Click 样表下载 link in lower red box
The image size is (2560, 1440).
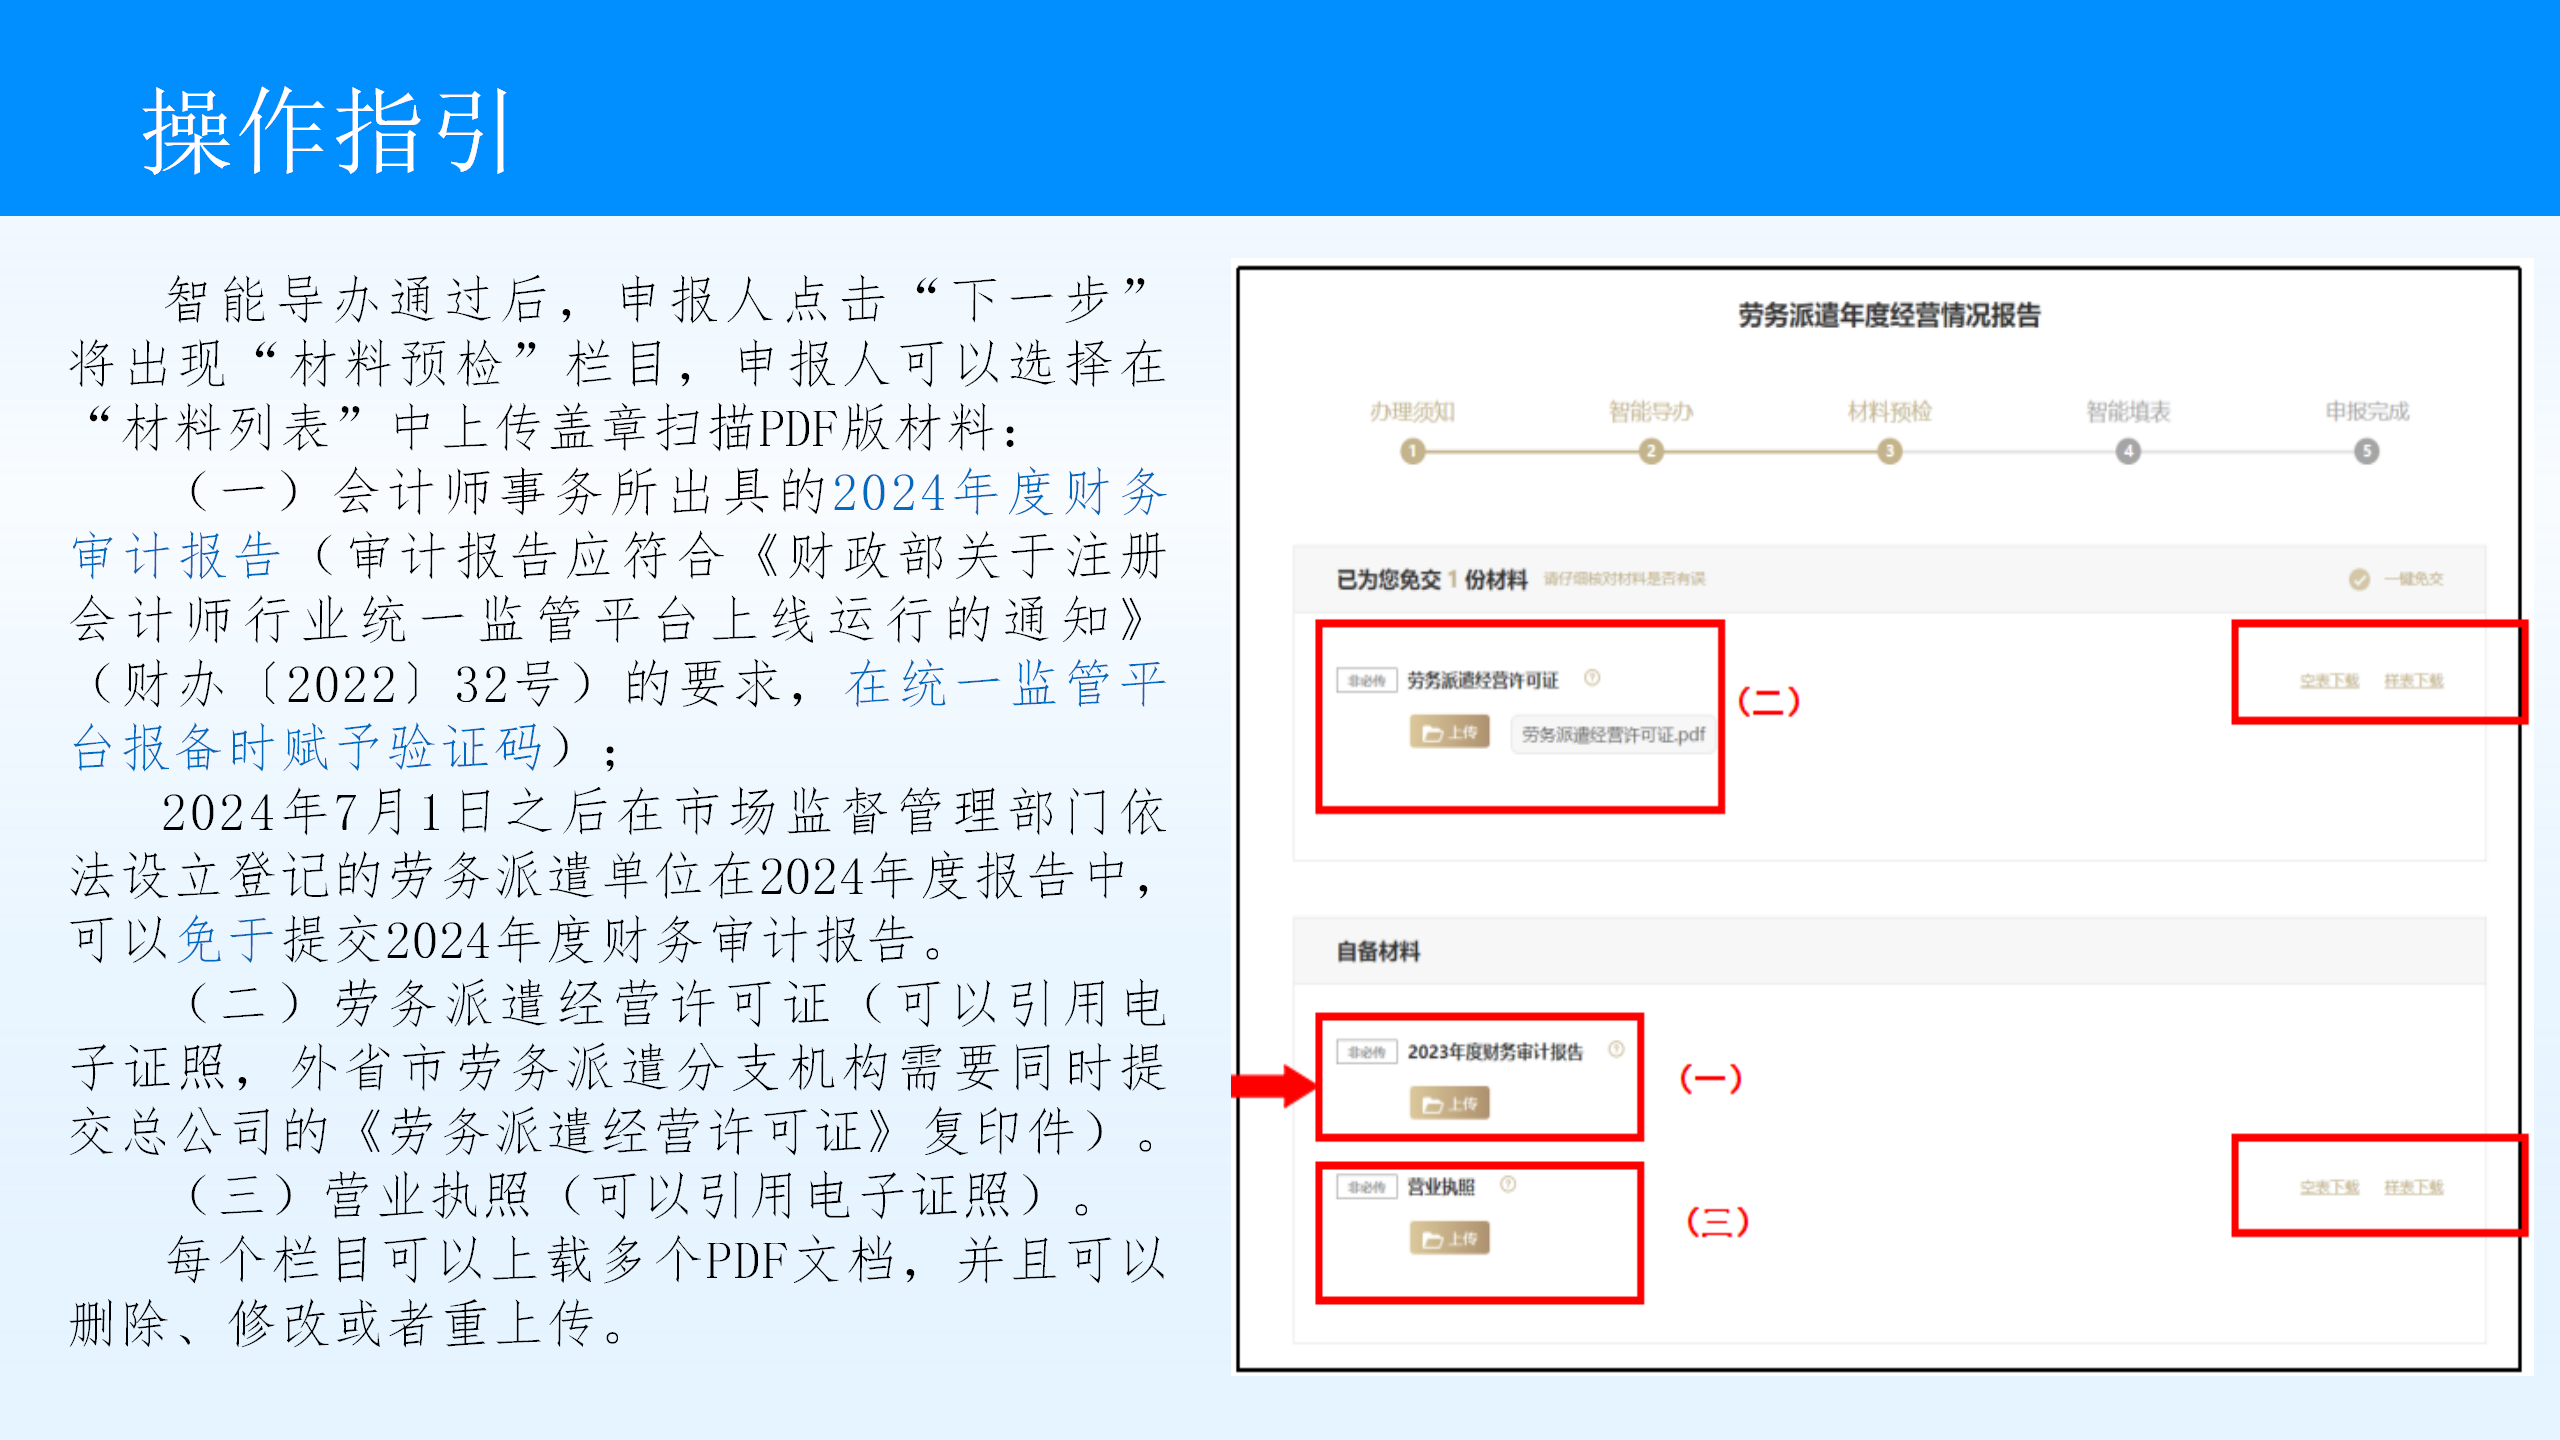coord(2413,1187)
